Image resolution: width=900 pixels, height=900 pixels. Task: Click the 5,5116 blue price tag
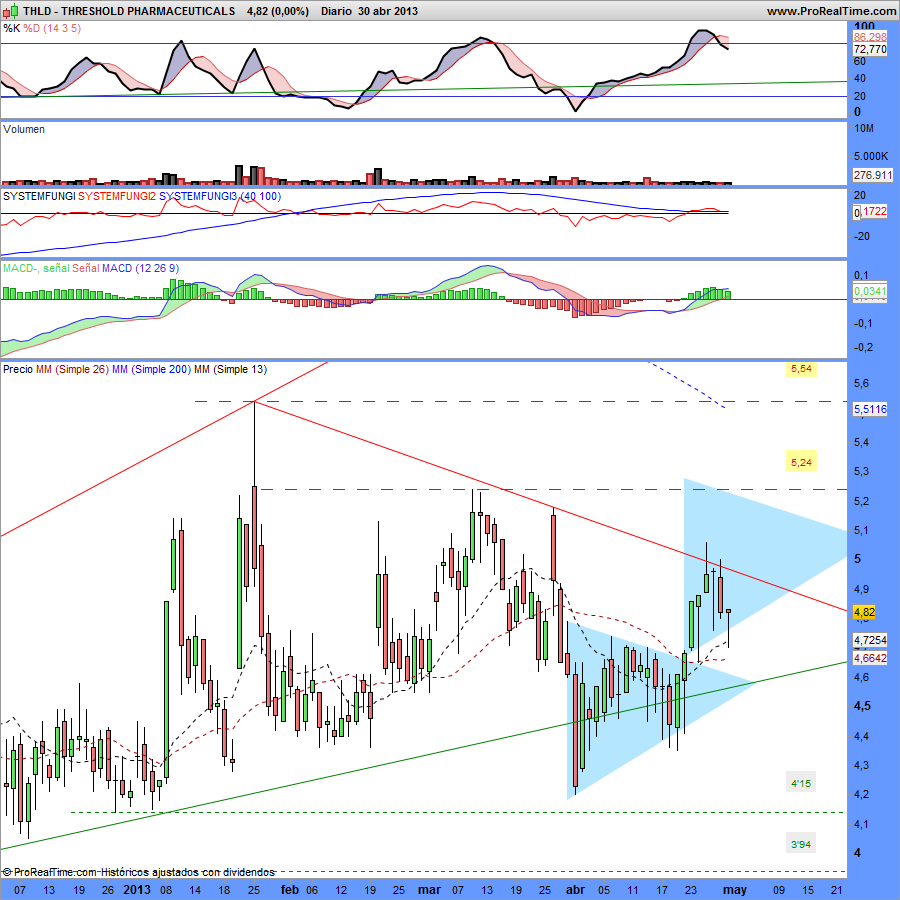pos(870,409)
